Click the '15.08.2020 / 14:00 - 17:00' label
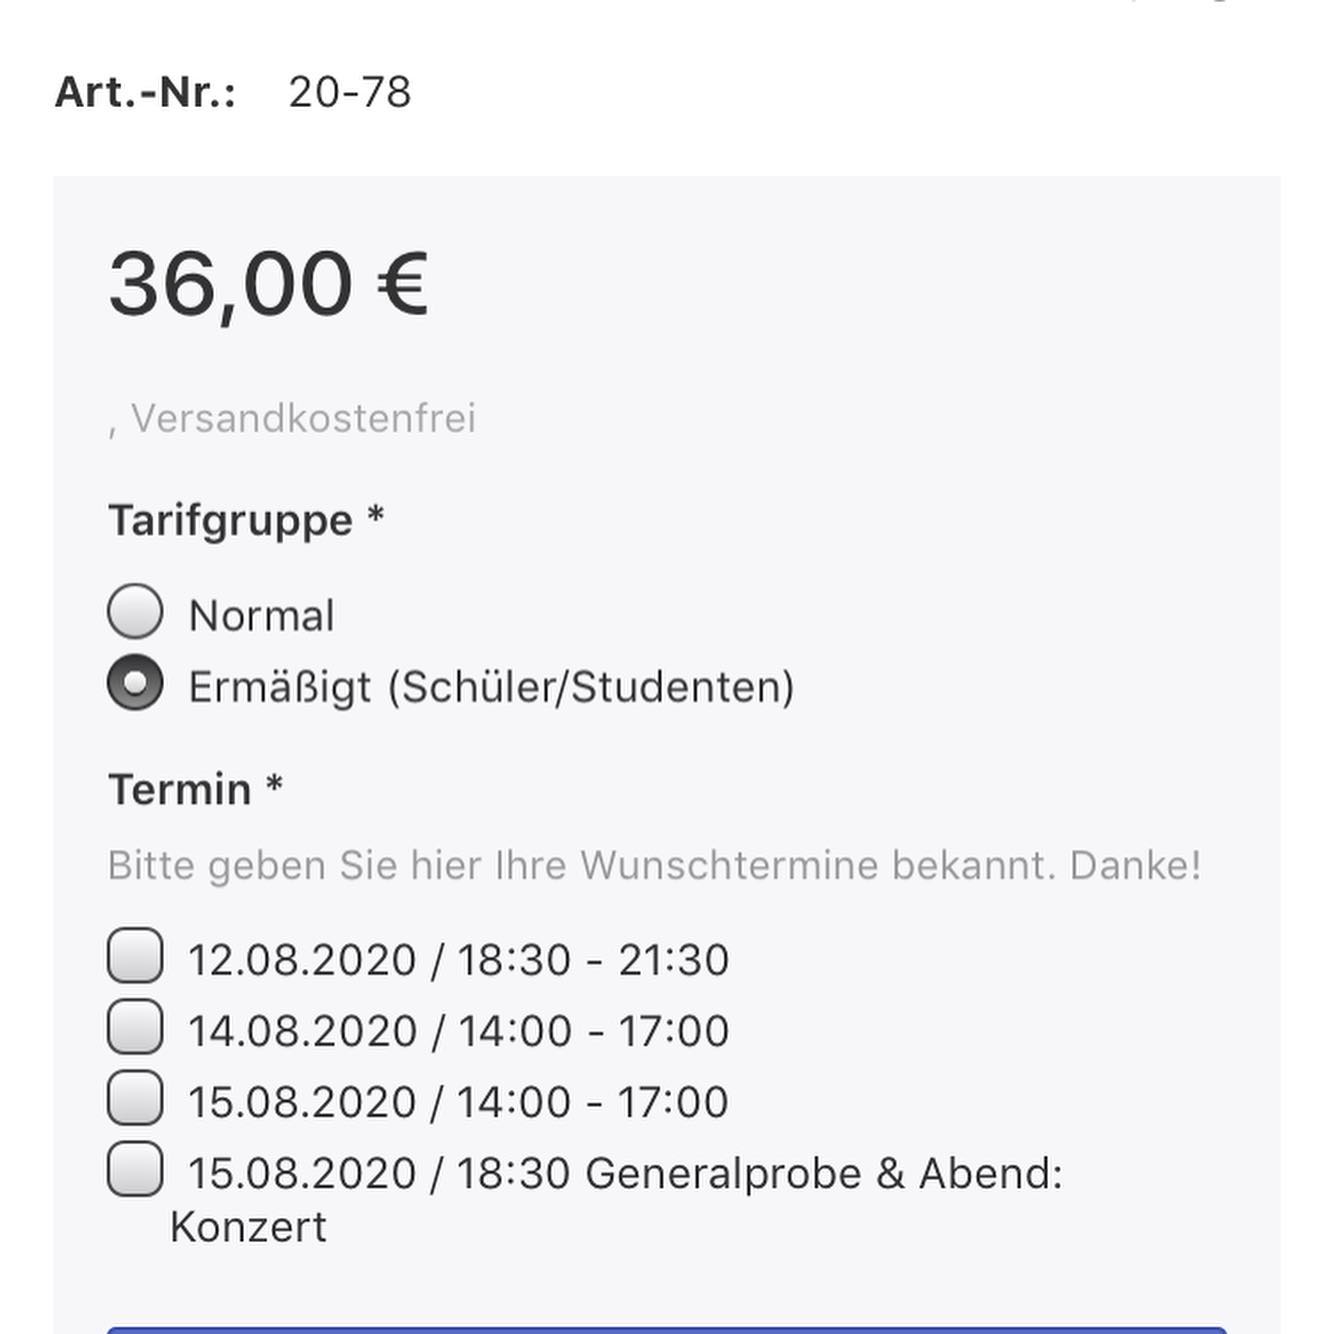 point(458,1102)
